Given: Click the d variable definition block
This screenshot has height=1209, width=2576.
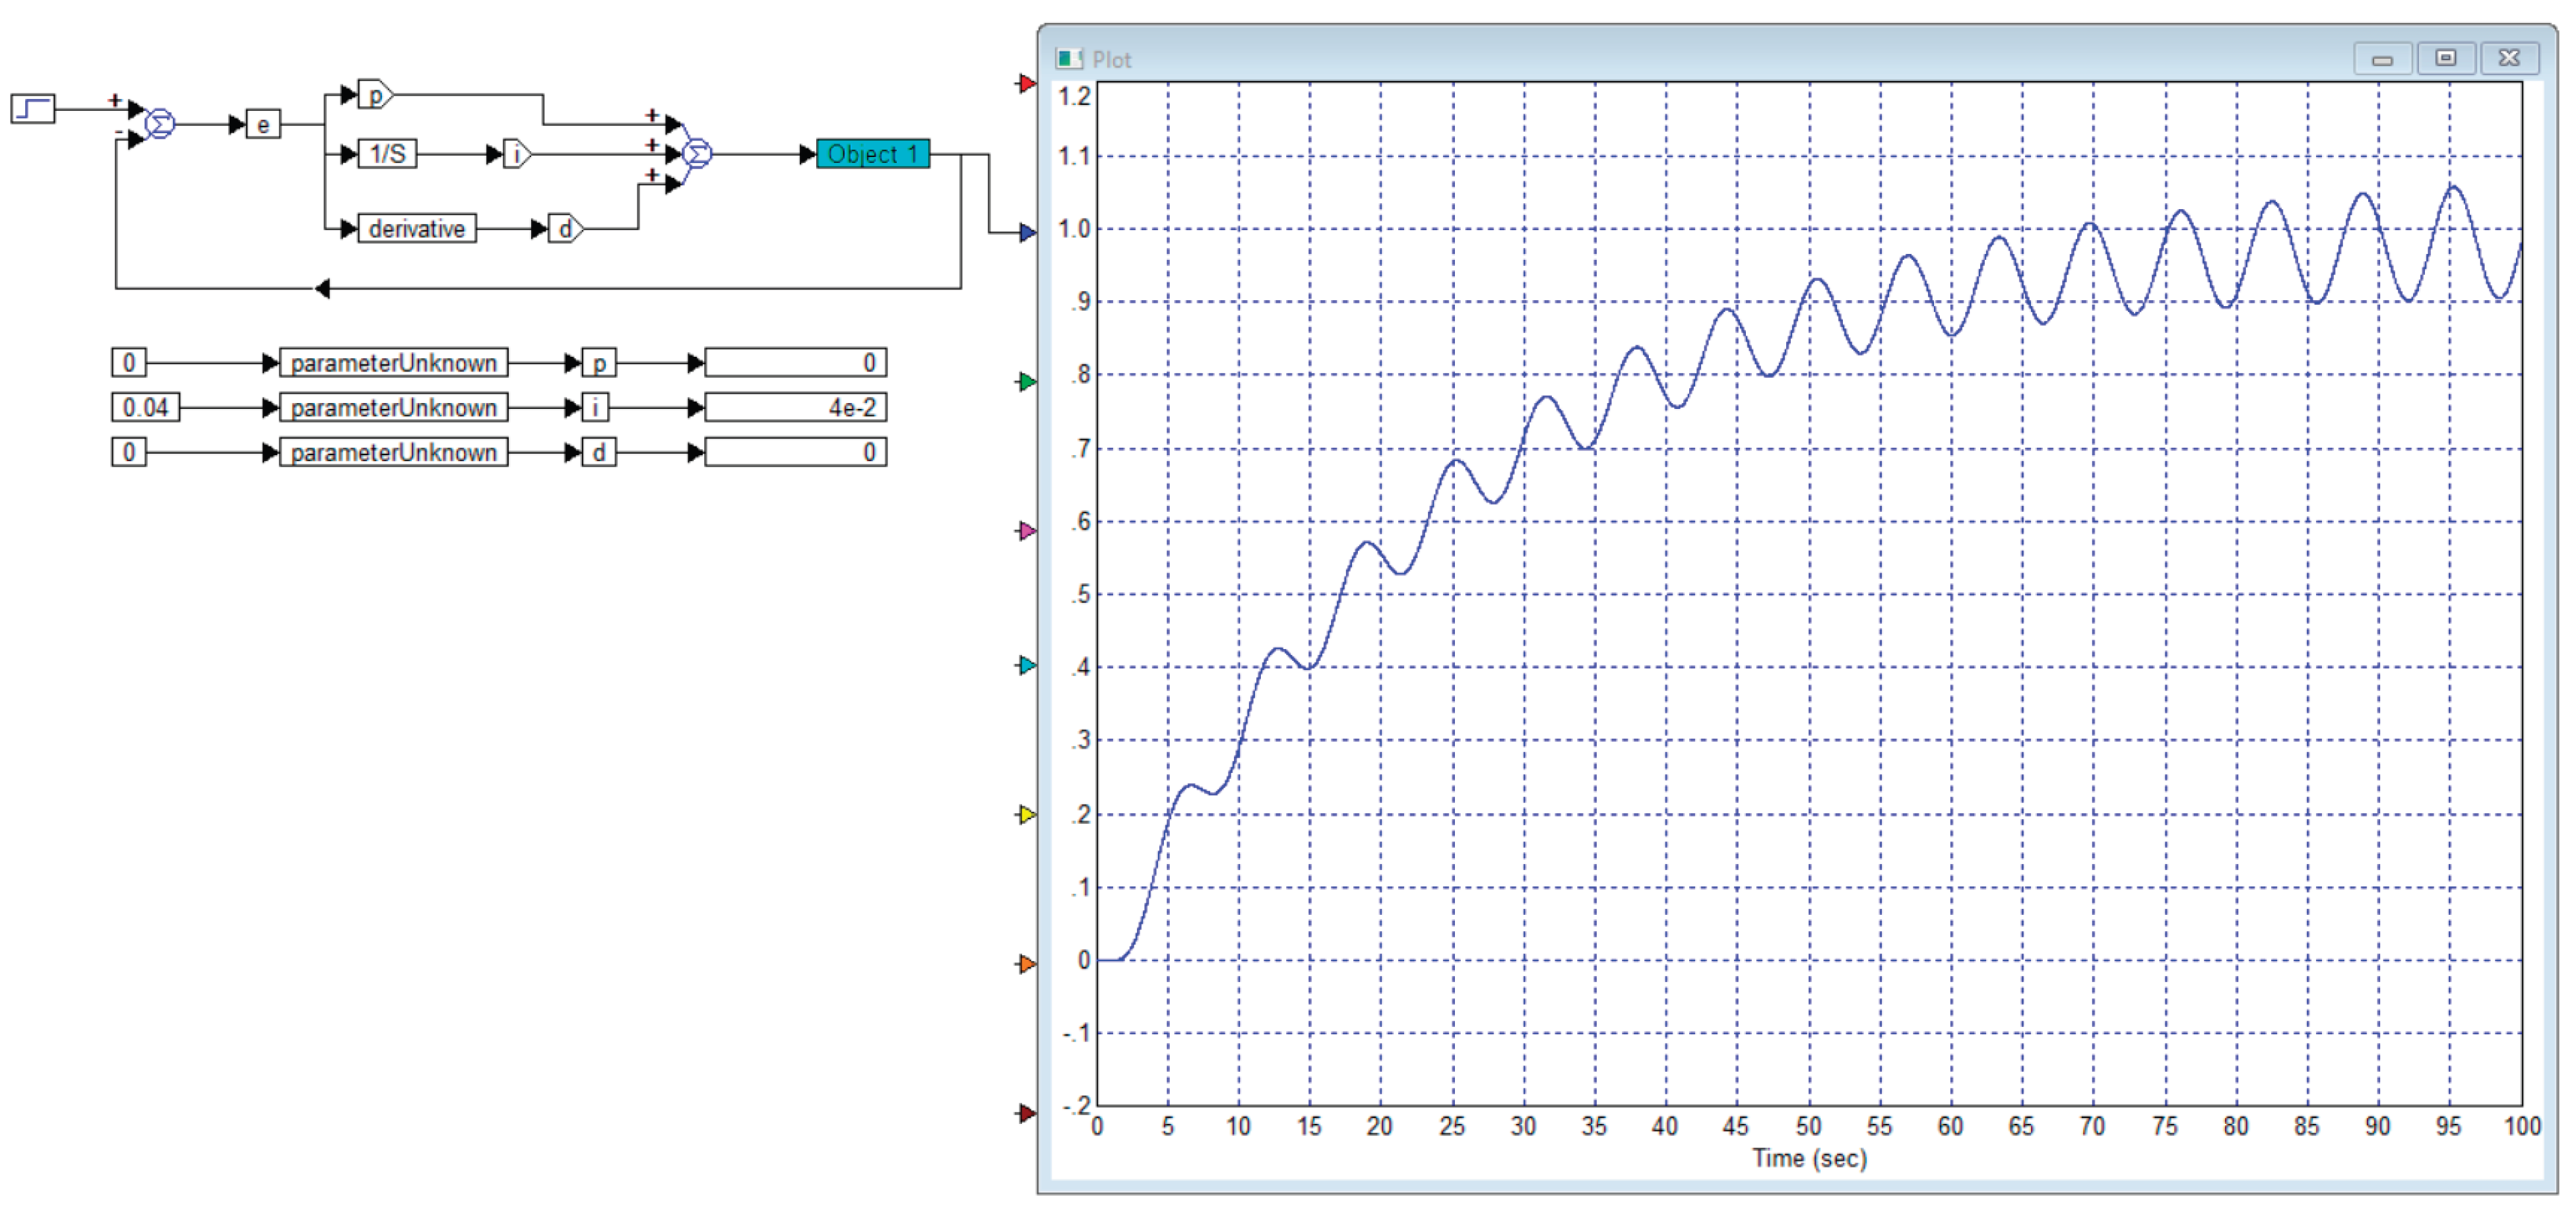Looking at the screenshot, I should [599, 452].
